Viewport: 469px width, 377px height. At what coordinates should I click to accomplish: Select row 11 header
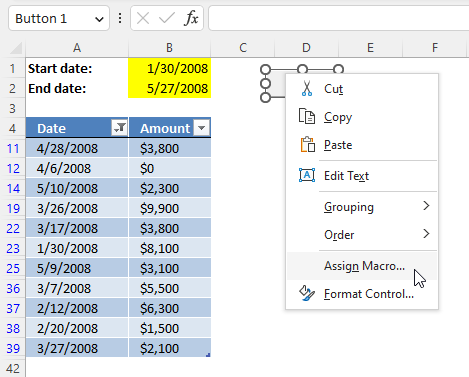point(13,148)
